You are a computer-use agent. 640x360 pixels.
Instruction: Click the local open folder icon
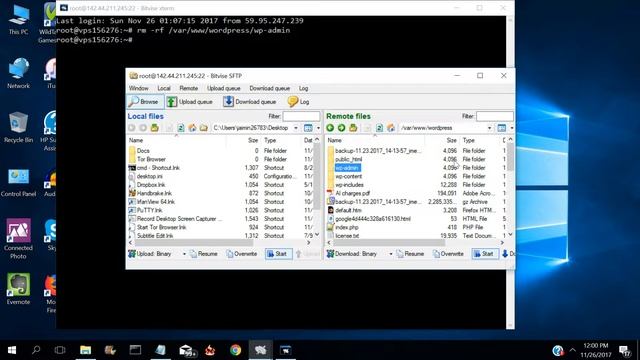(203, 128)
